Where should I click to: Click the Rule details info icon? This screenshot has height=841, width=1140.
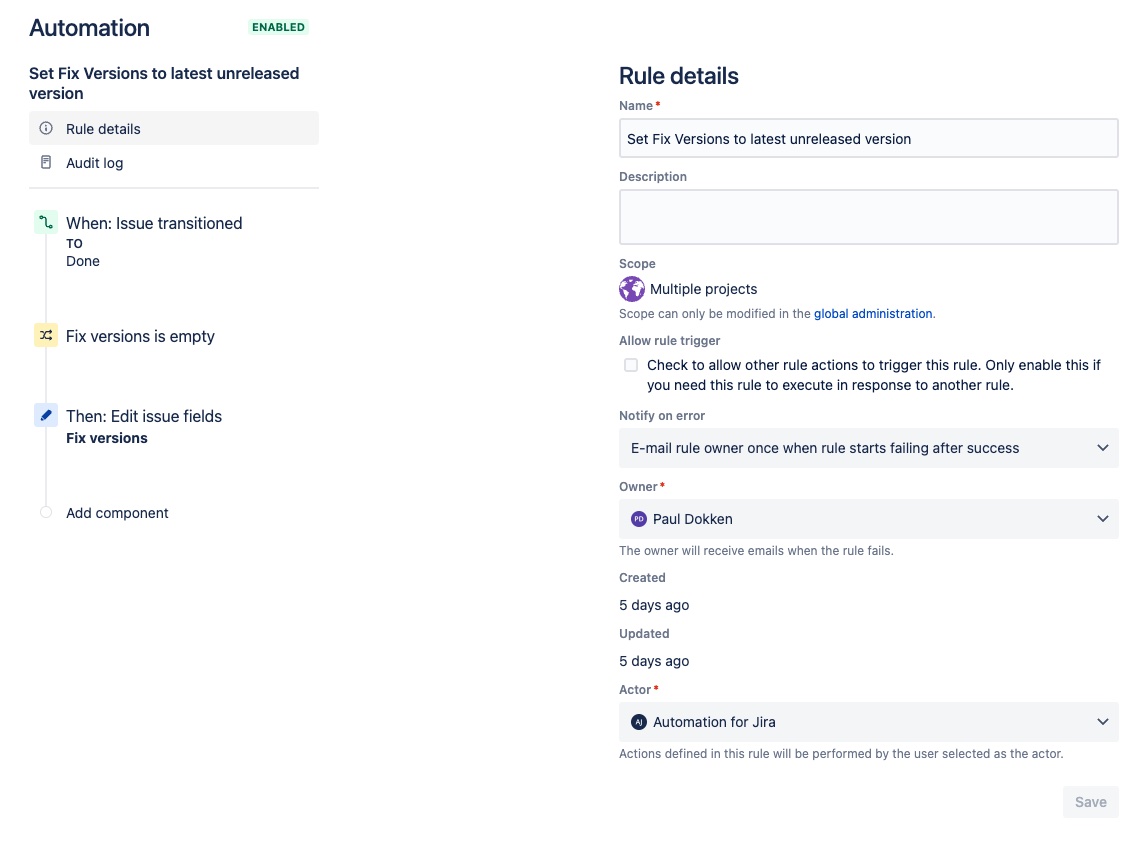pos(45,128)
